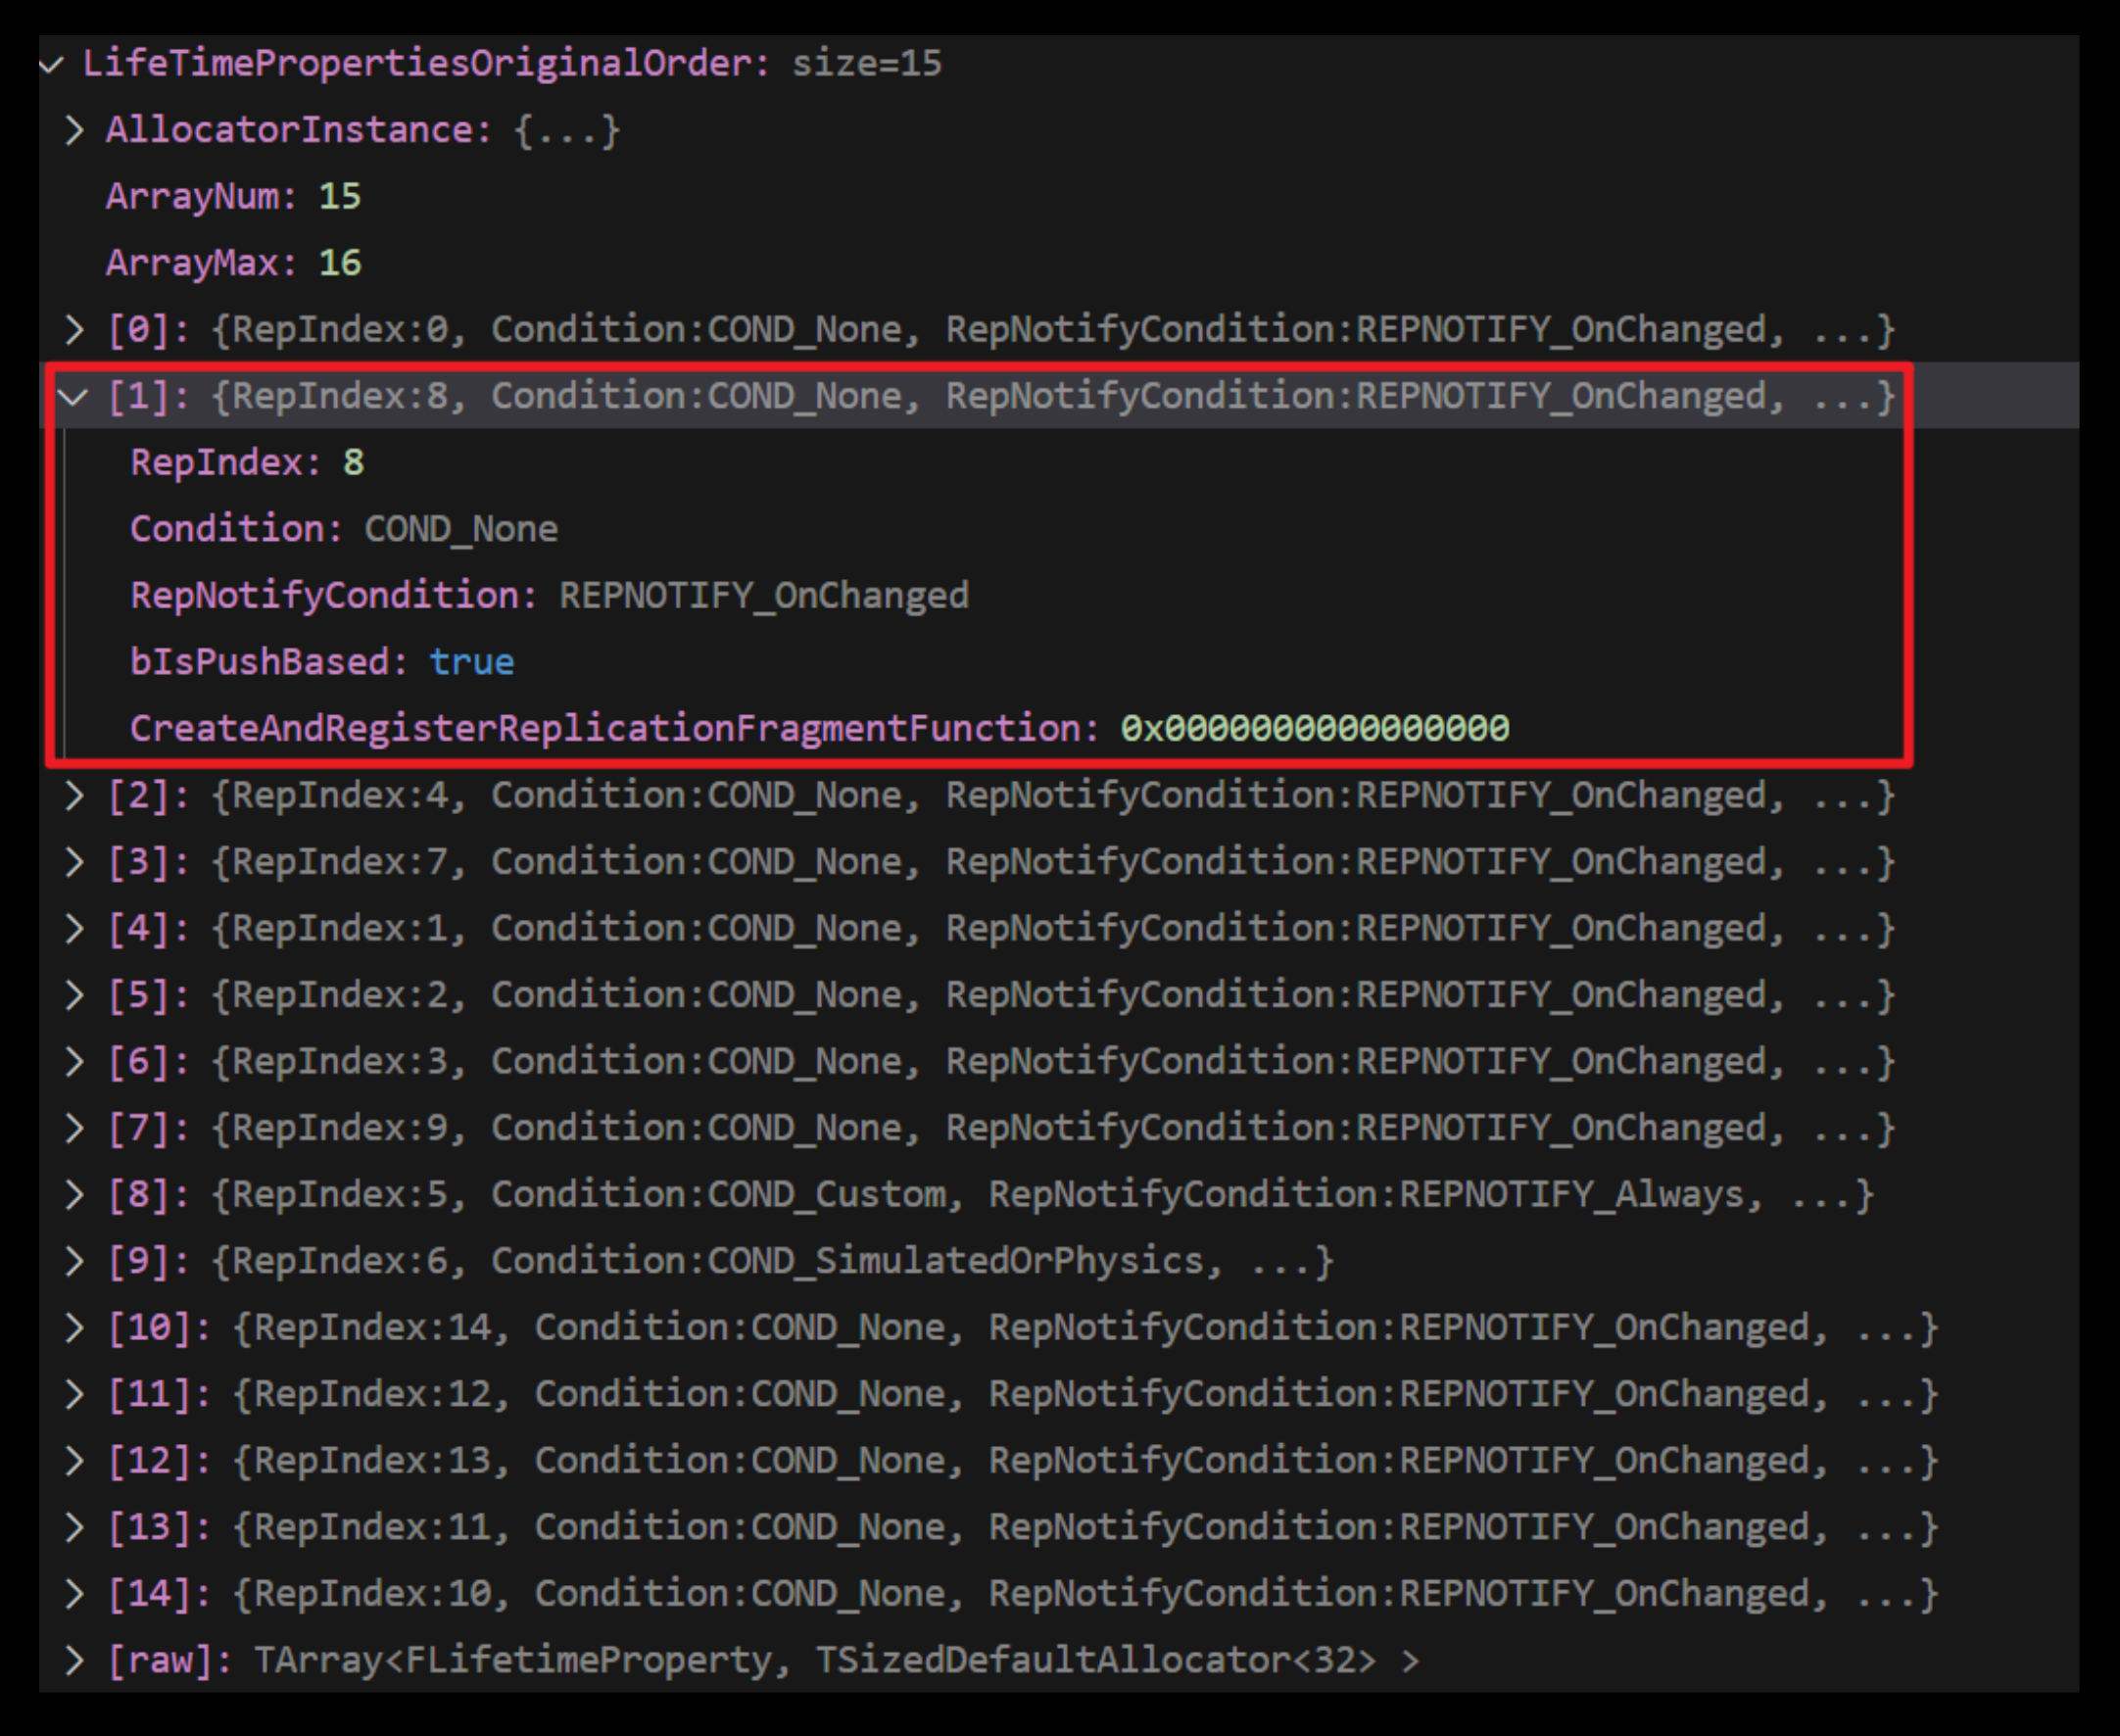Expand the [raw] TArray view entry
Screen dimensions: 2120x1736
coord(73,1660)
